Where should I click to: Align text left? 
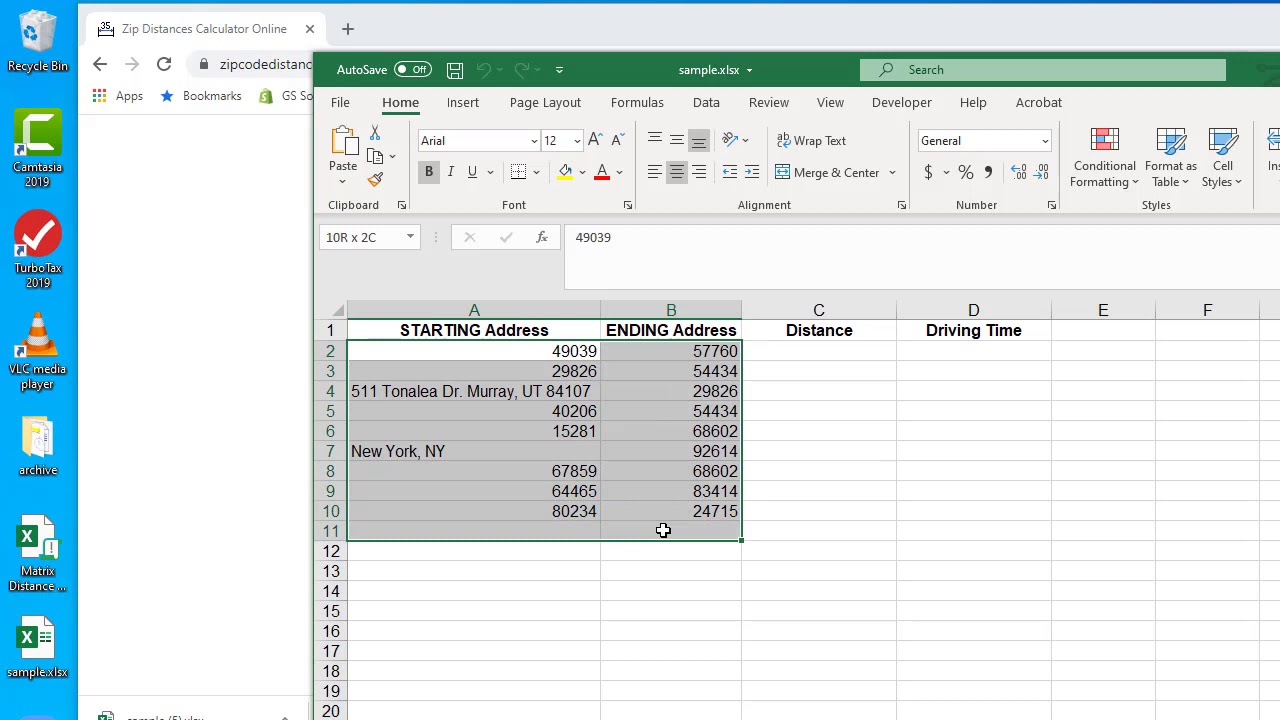[655, 172]
